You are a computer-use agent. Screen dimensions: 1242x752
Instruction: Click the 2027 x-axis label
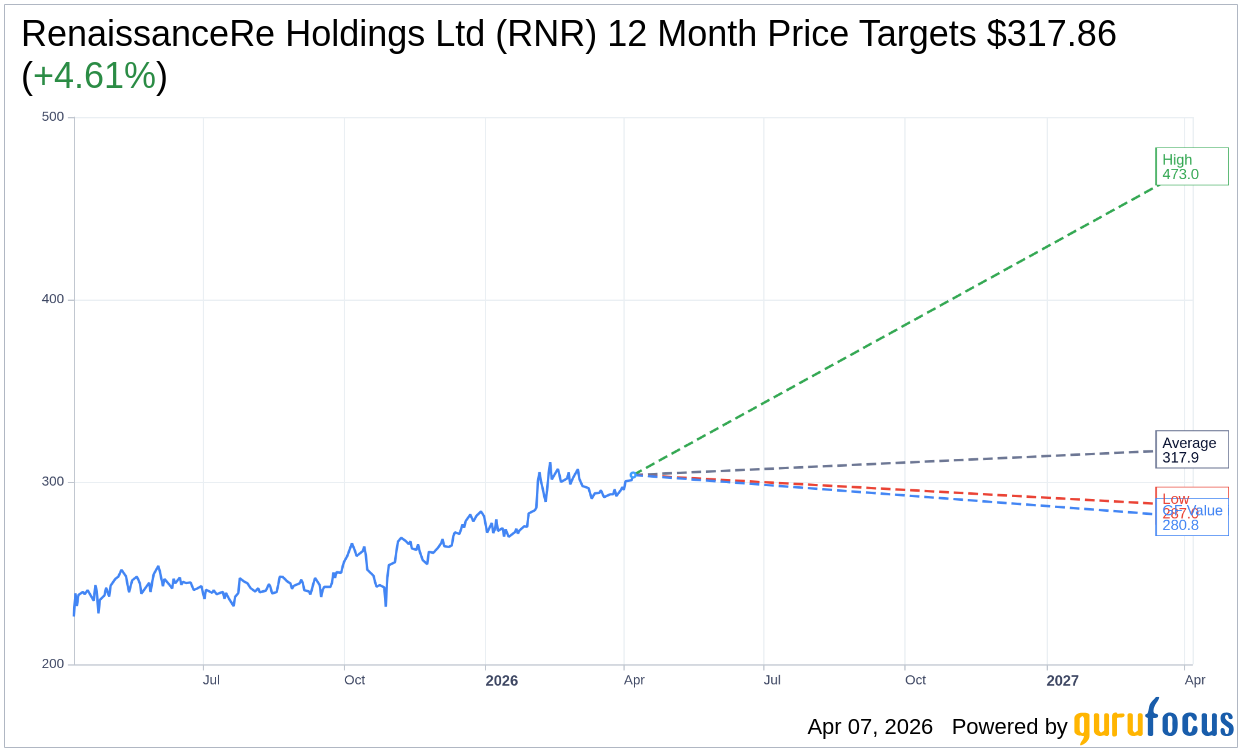[1062, 681]
